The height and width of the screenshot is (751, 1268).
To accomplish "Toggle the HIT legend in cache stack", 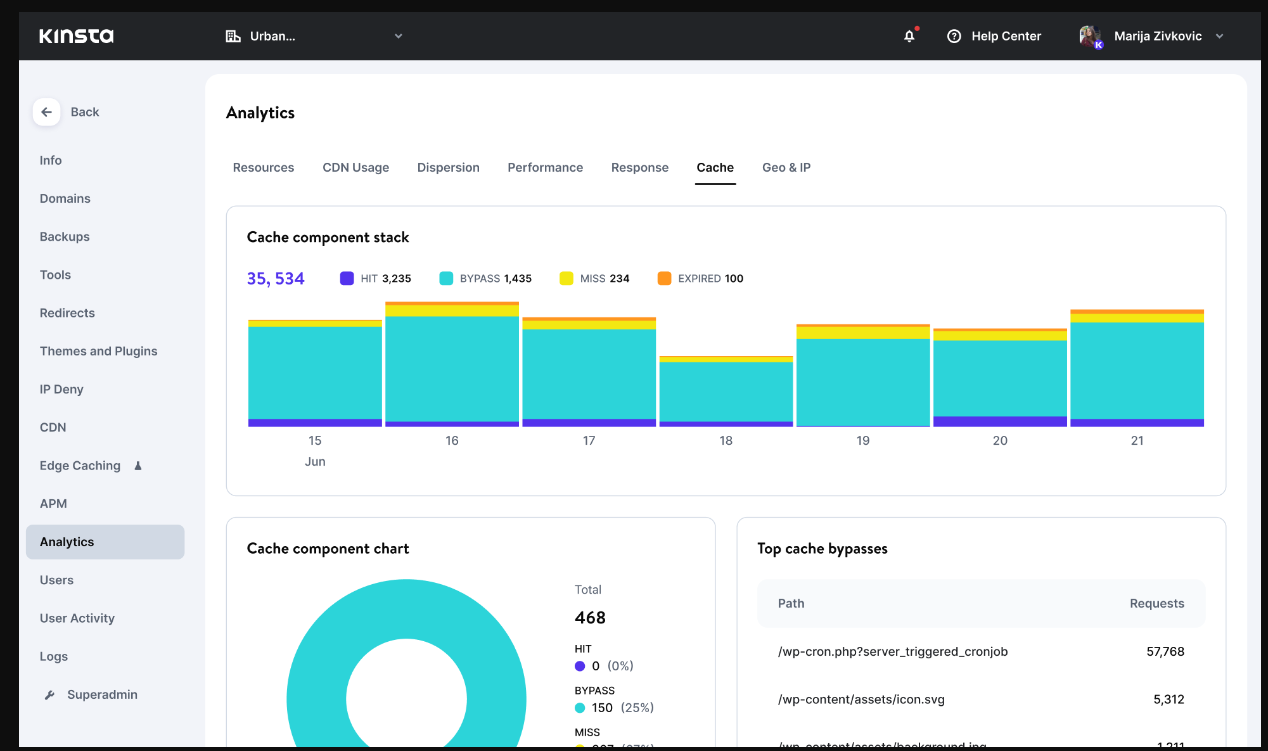I will point(375,278).
